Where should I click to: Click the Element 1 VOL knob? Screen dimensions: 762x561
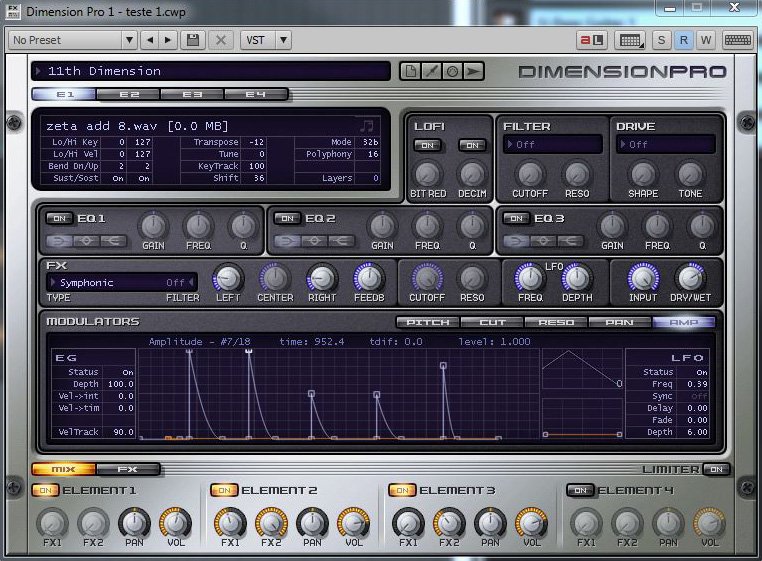tap(175, 523)
